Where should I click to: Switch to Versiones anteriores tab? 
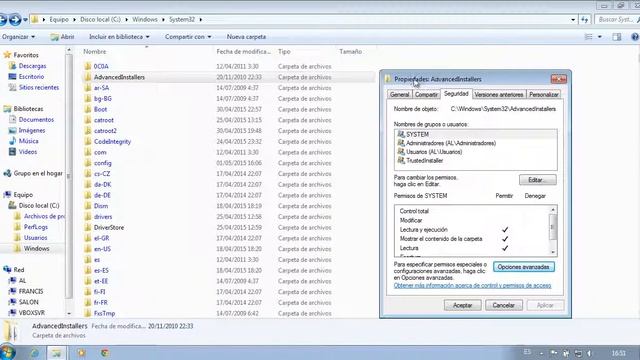pos(499,94)
